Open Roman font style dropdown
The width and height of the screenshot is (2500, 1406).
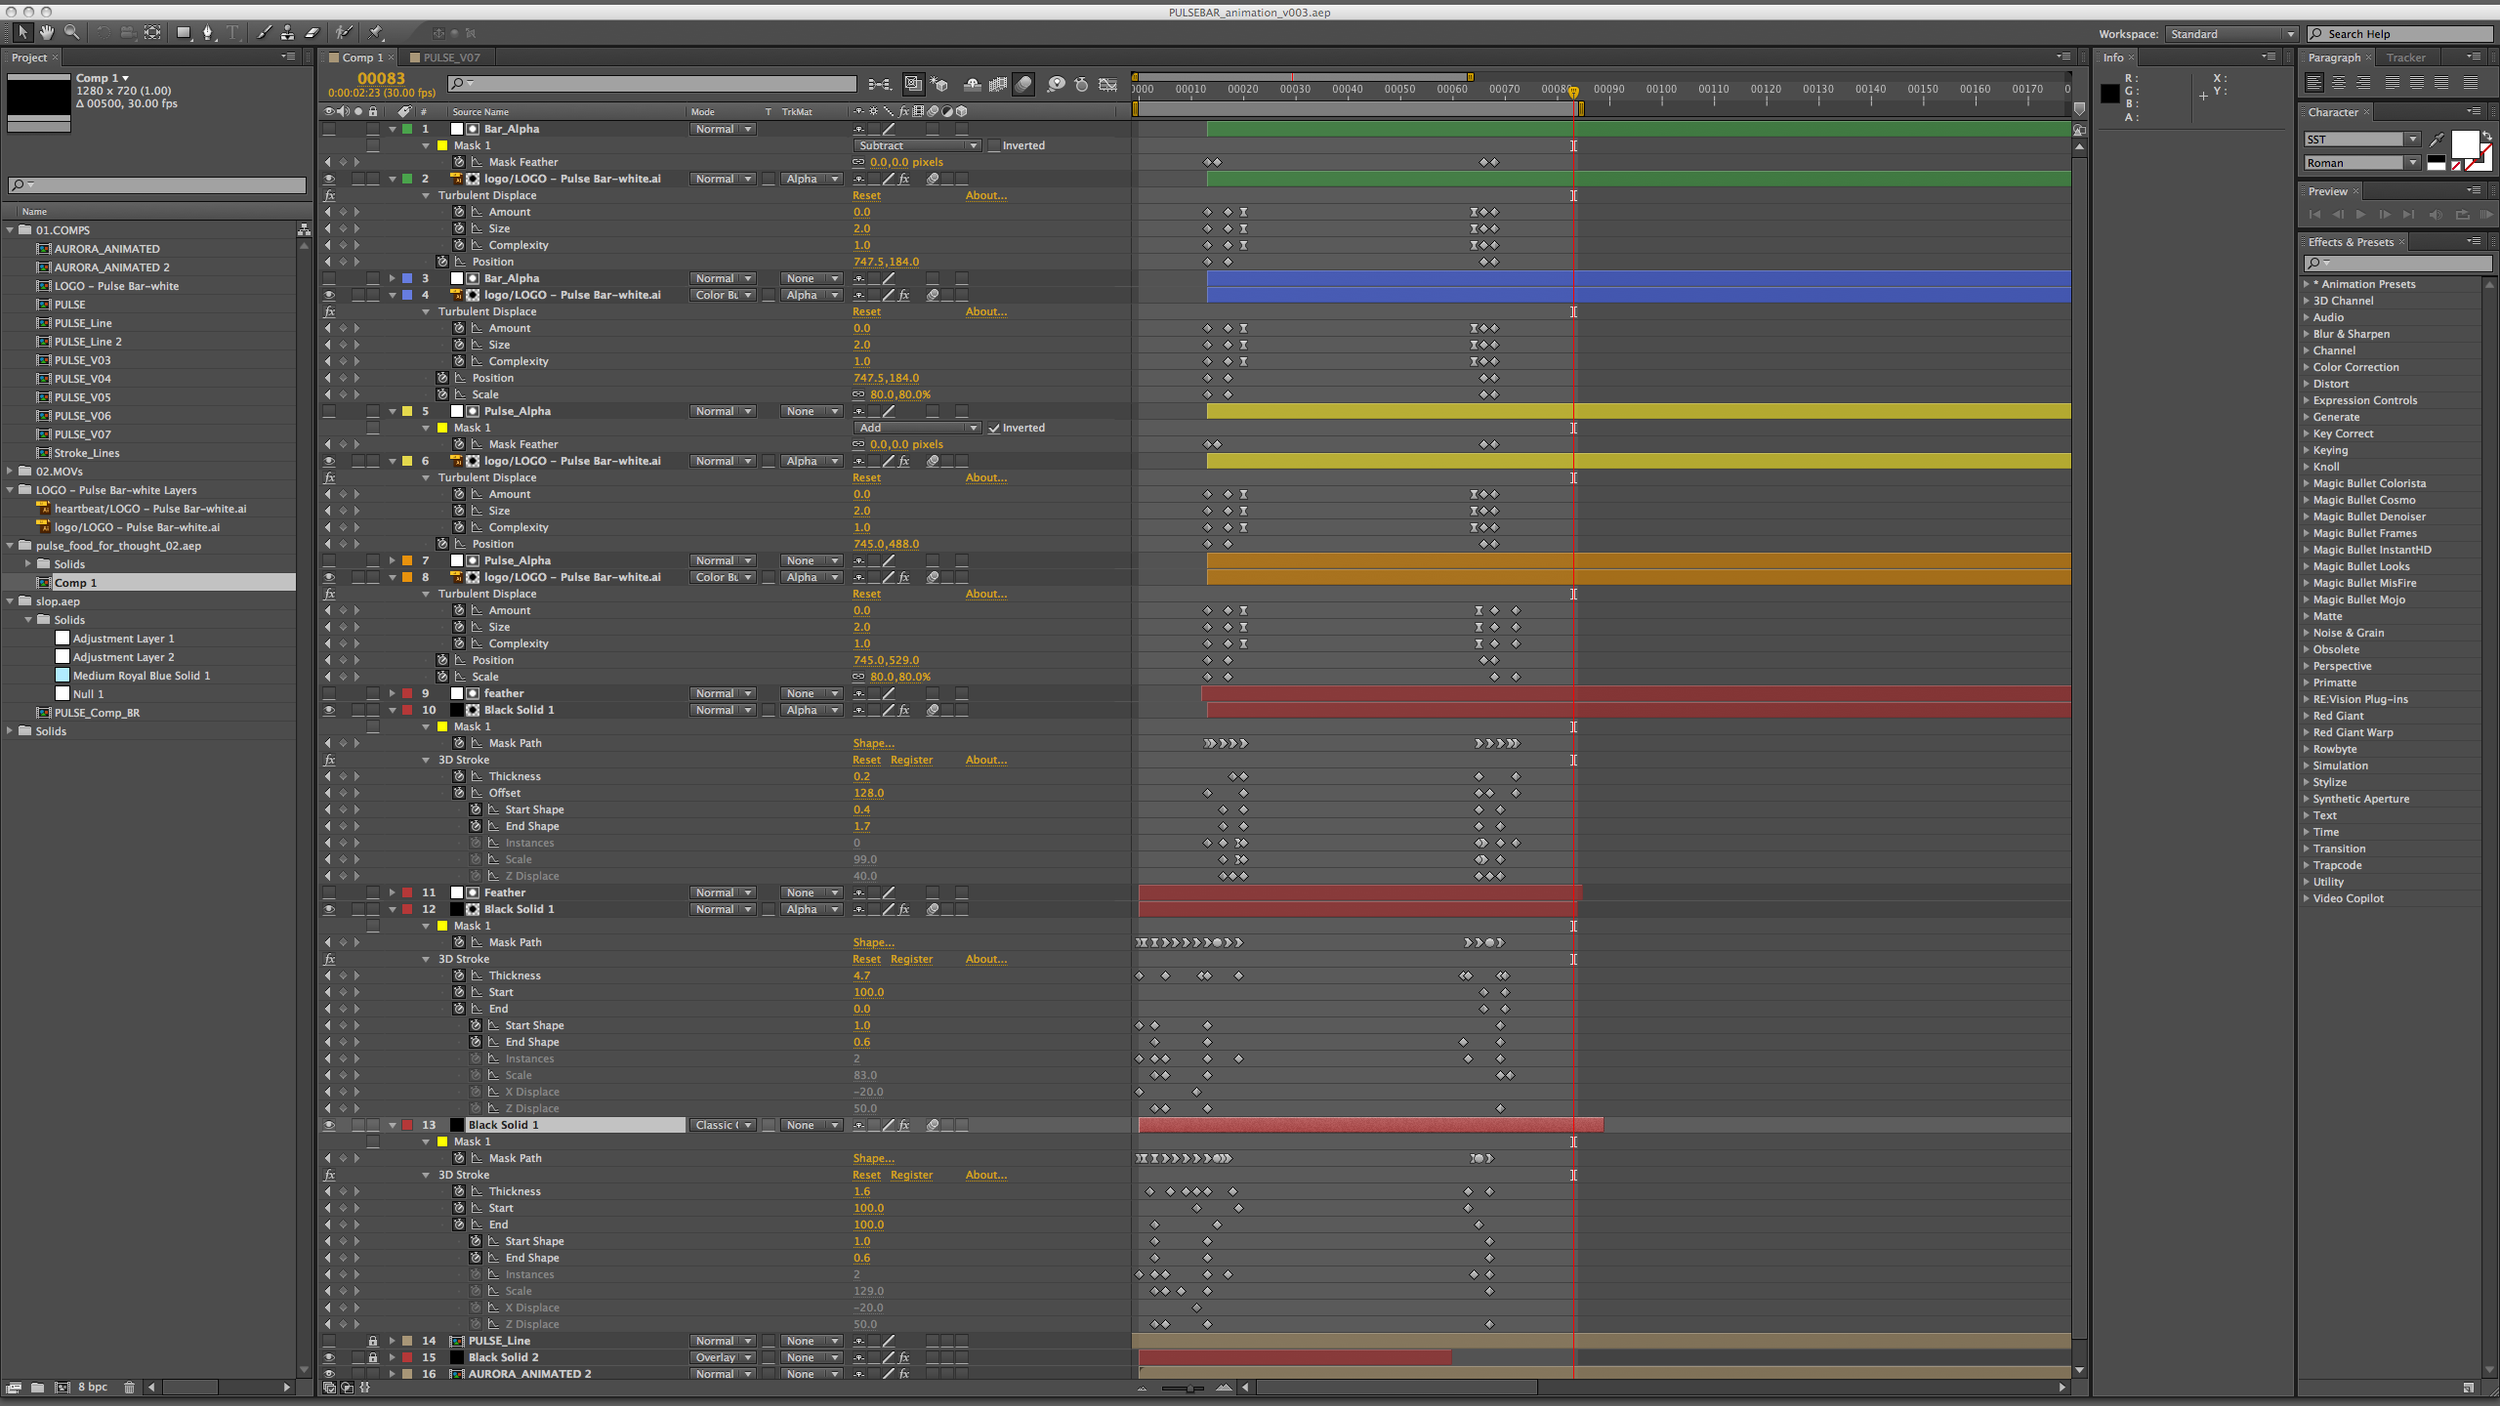click(x=2362, y=163)
